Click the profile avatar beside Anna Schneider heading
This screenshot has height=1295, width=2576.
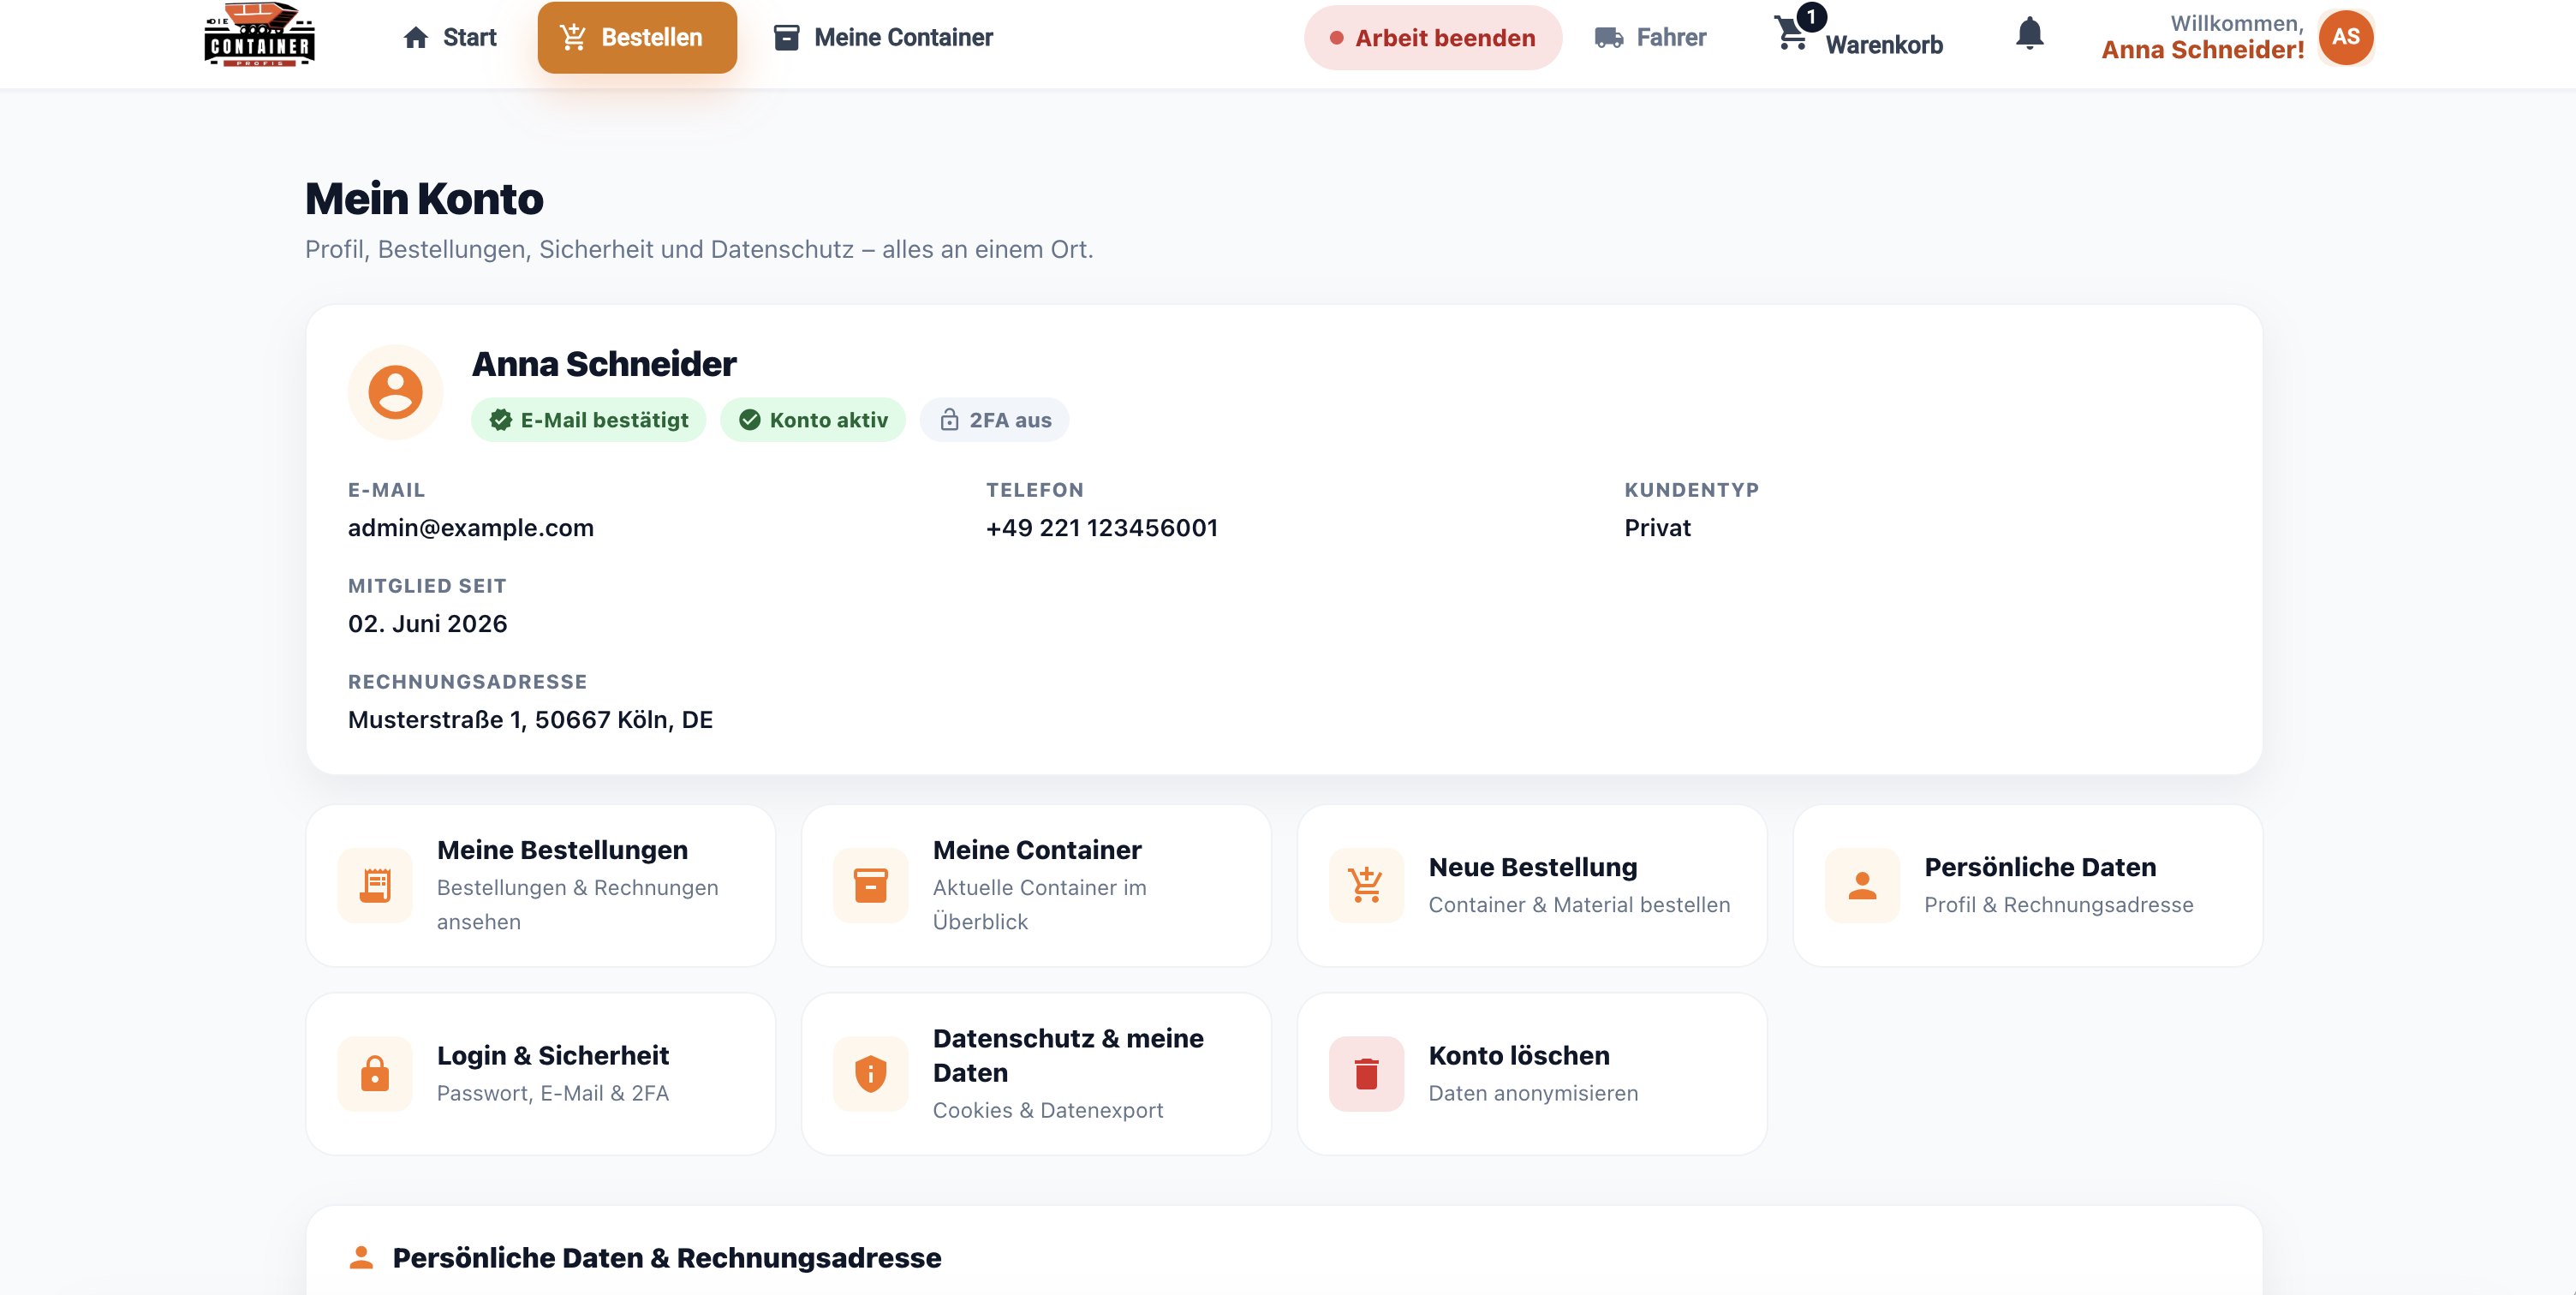[395, 391]
